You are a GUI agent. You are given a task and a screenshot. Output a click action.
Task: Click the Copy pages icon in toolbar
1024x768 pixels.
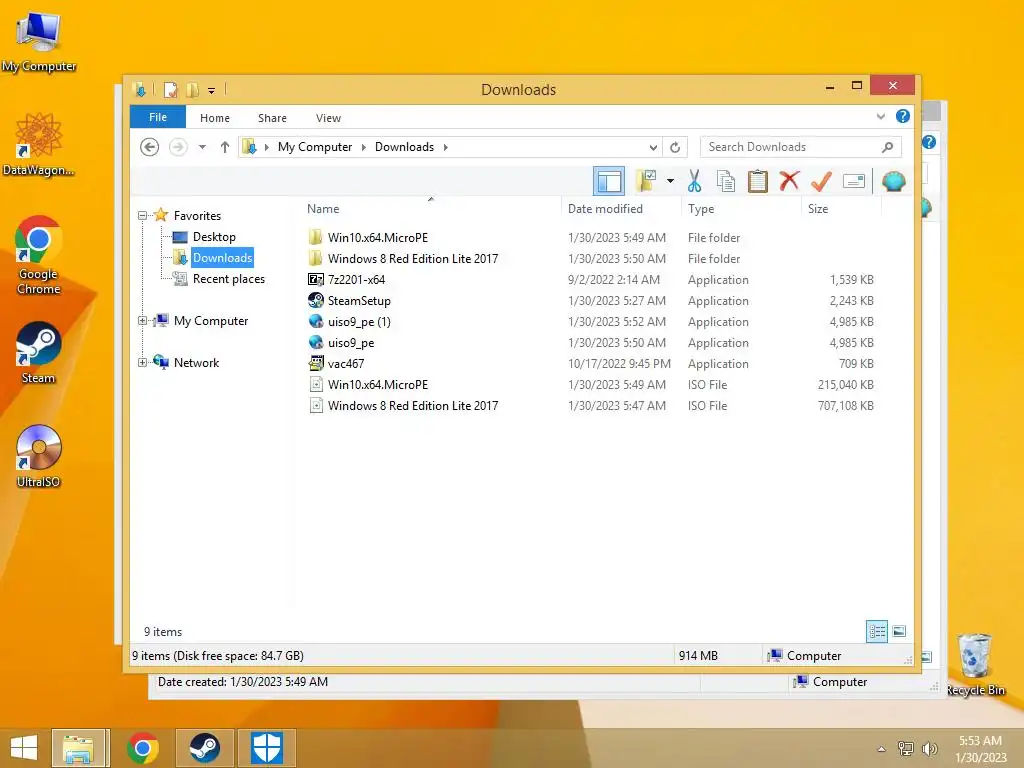tap(726, 181)
